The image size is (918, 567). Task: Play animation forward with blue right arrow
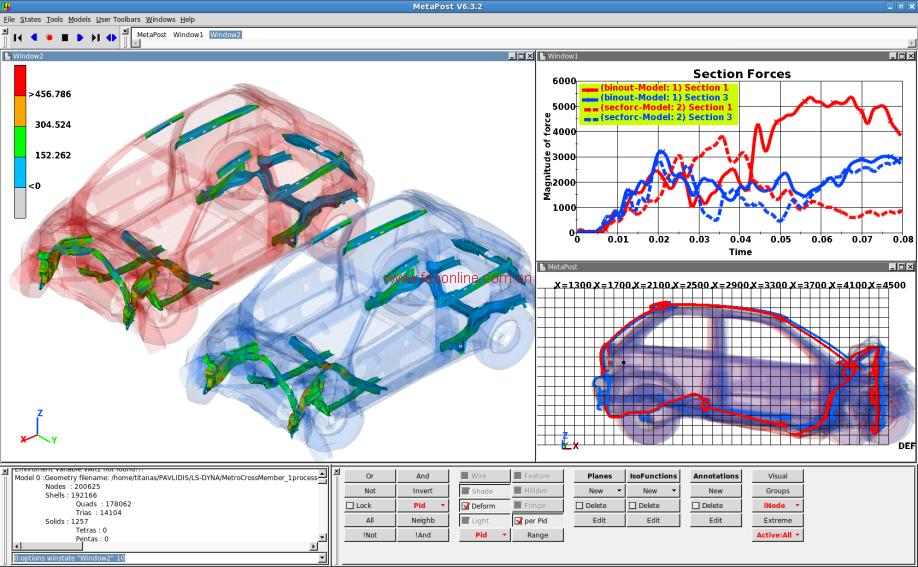point(80,37)
